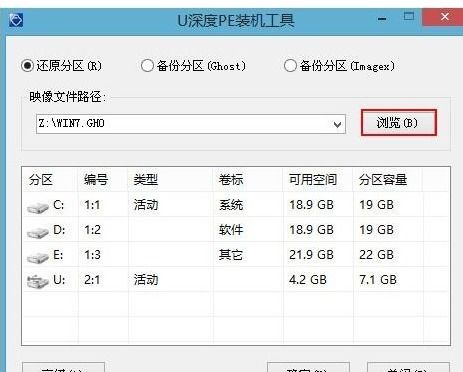Select the E: drive icon
Image resolution: width=463 pixels, height=372 pixels.
38,257
